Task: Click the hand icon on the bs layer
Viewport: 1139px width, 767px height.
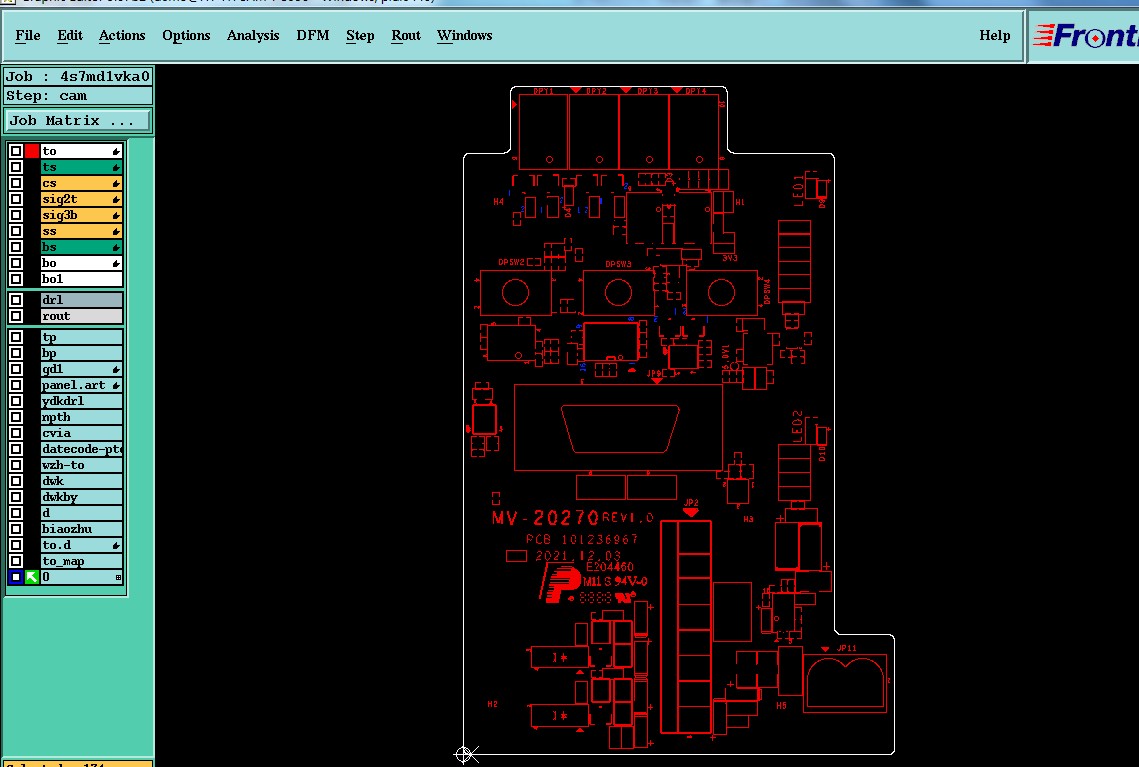Action: (116, 247)
